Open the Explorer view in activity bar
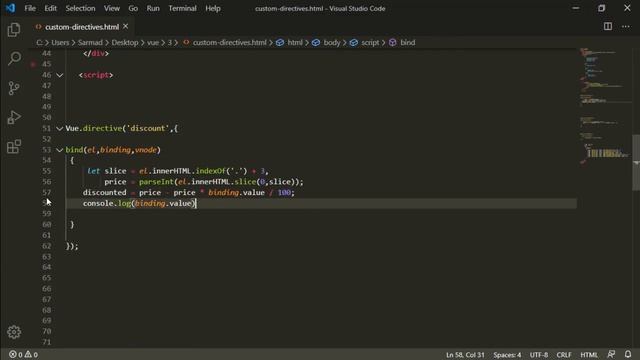This screenshot has width=640, height=360. click(x=14, y=30)
